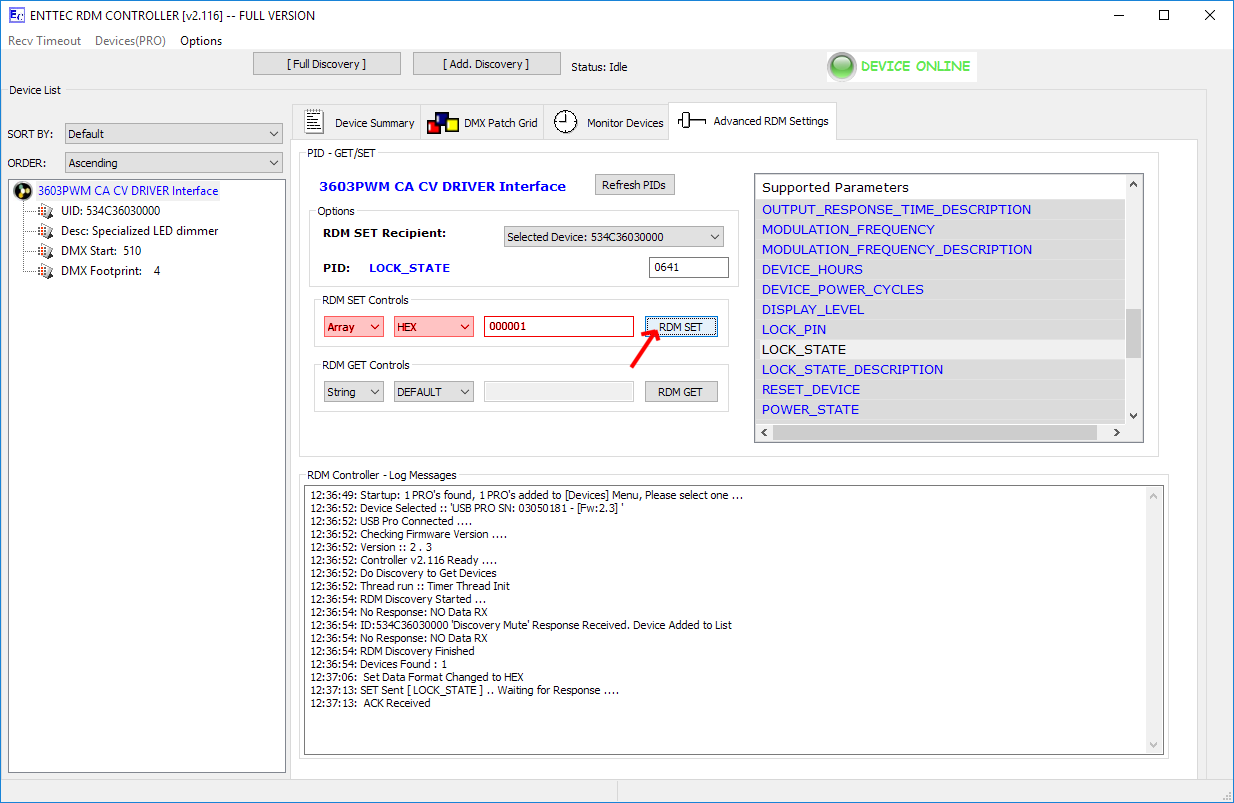Click the Monitor Devices clock icon

565,122
